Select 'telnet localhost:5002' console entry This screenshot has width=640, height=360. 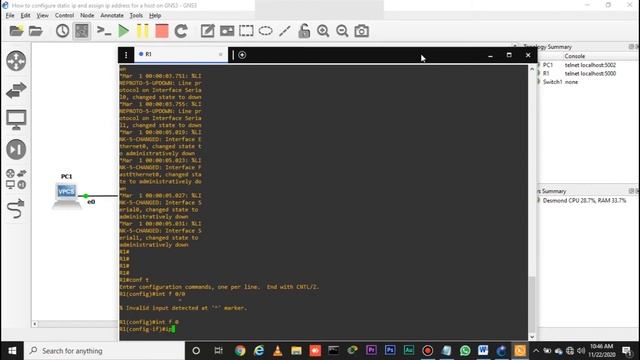point(590,65)
